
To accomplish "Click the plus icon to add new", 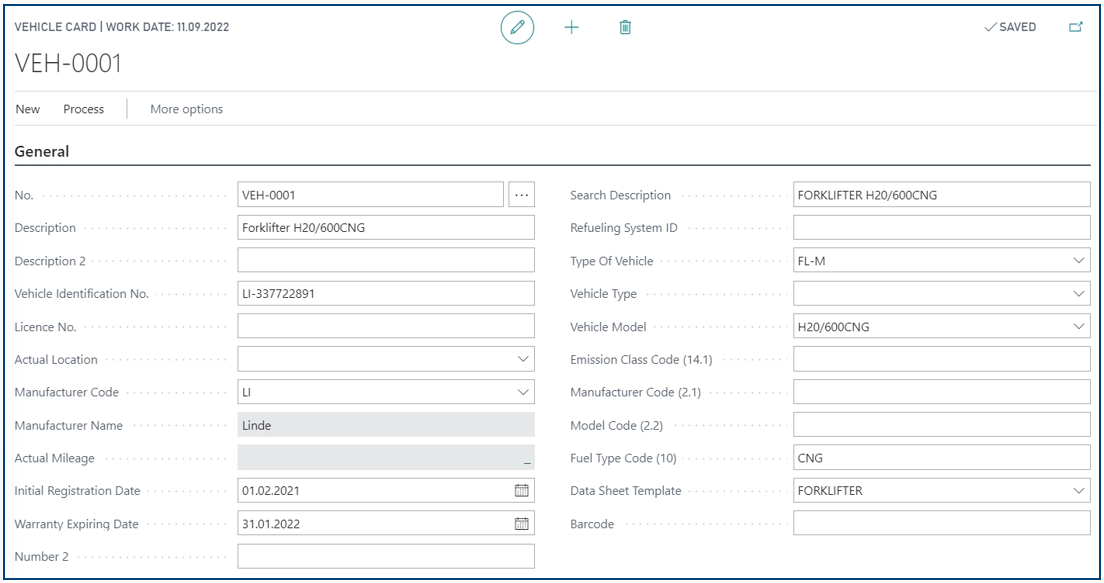I will pos(572,27).
